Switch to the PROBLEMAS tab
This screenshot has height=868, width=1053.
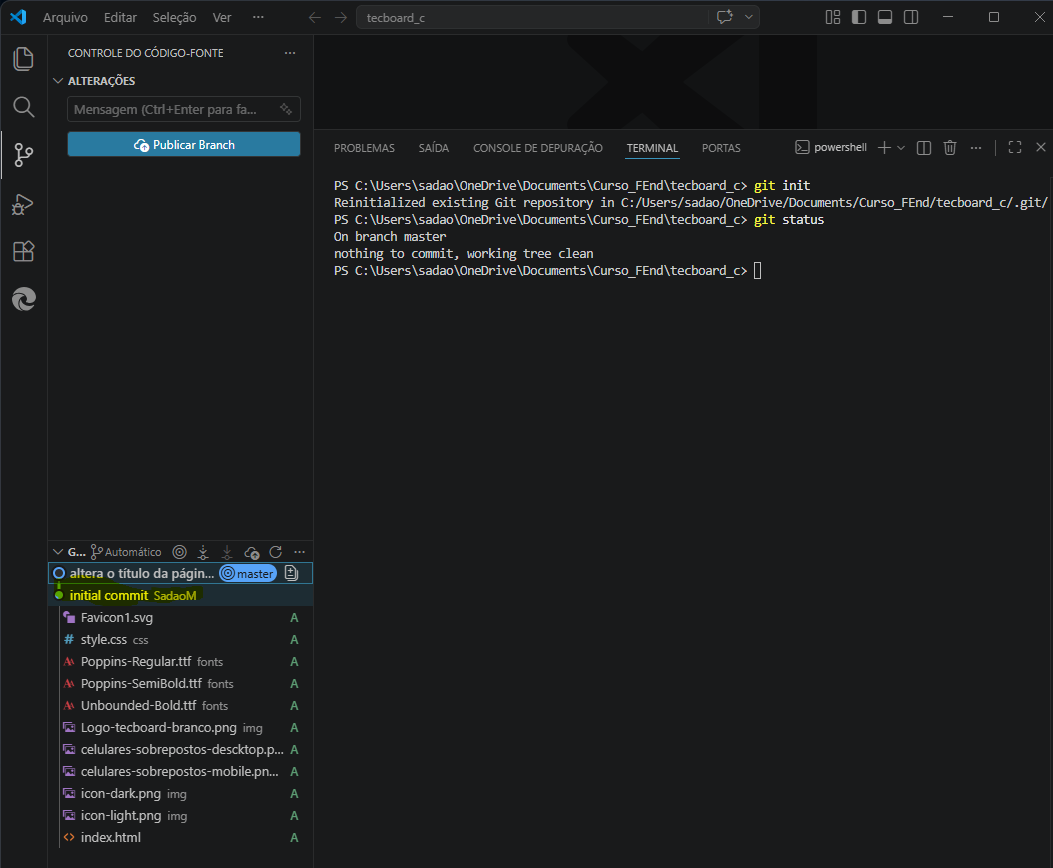click(x=364, y=148)
